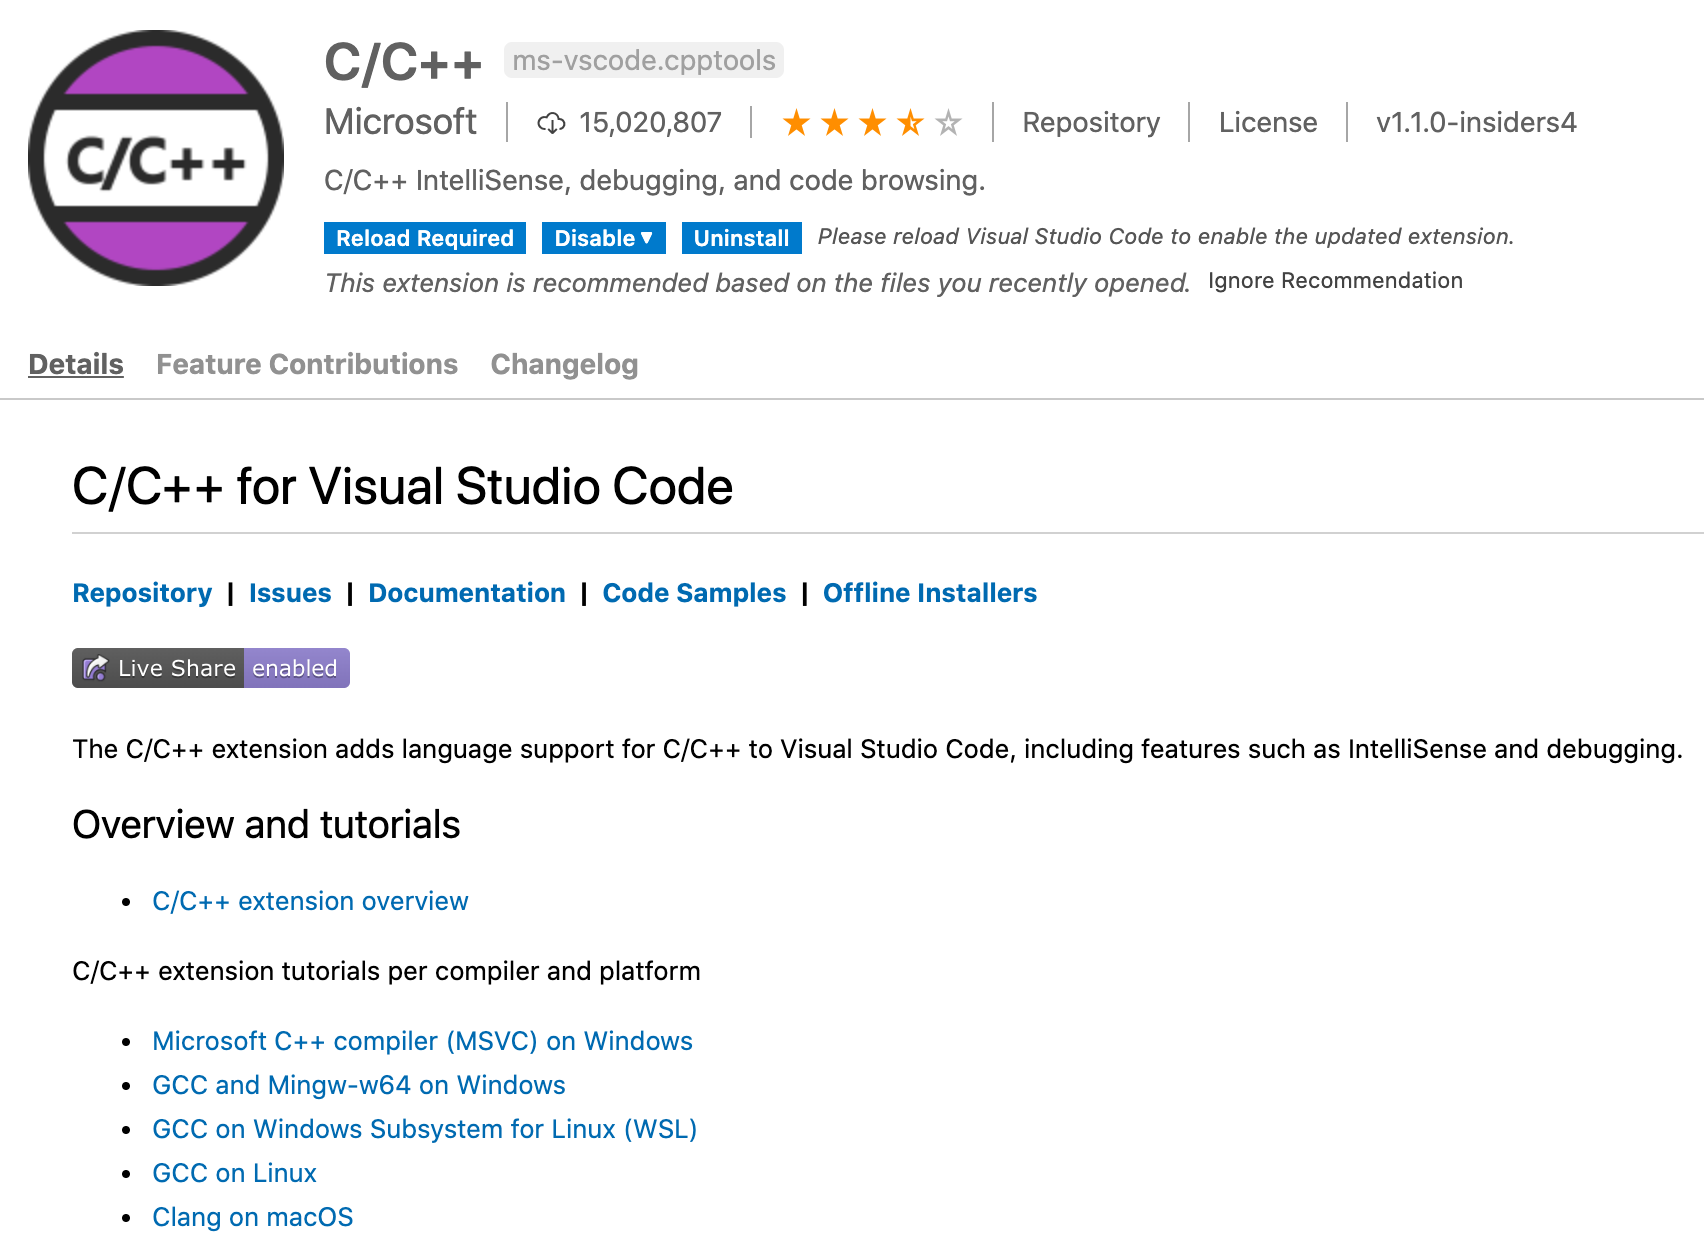The image size is (1704, 1240).
Task: Open the Repository link in header
Action: click(x=1091, y=123)
